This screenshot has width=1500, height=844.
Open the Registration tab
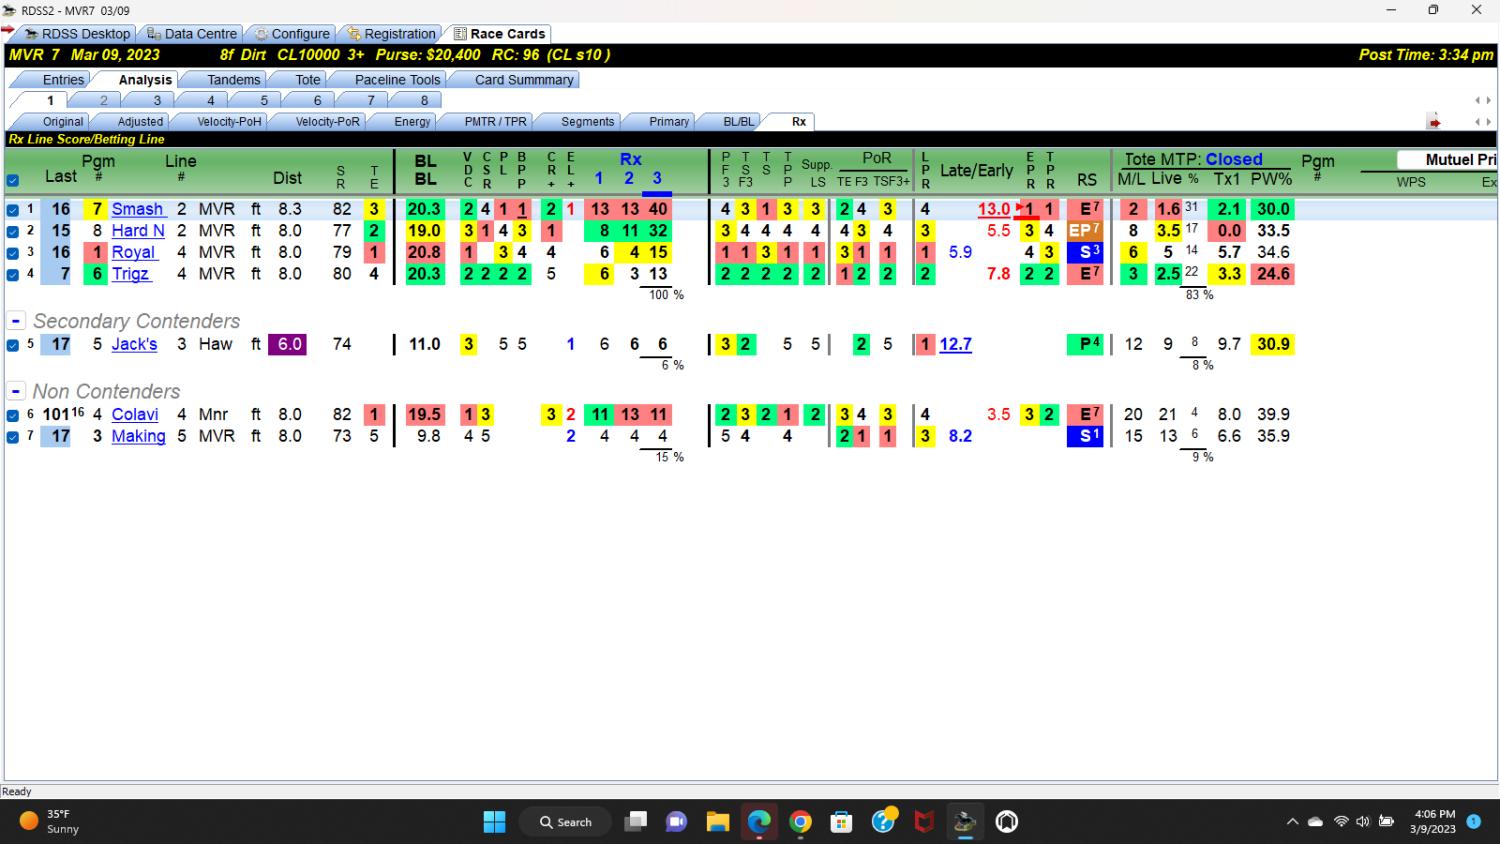pos(391,33)
